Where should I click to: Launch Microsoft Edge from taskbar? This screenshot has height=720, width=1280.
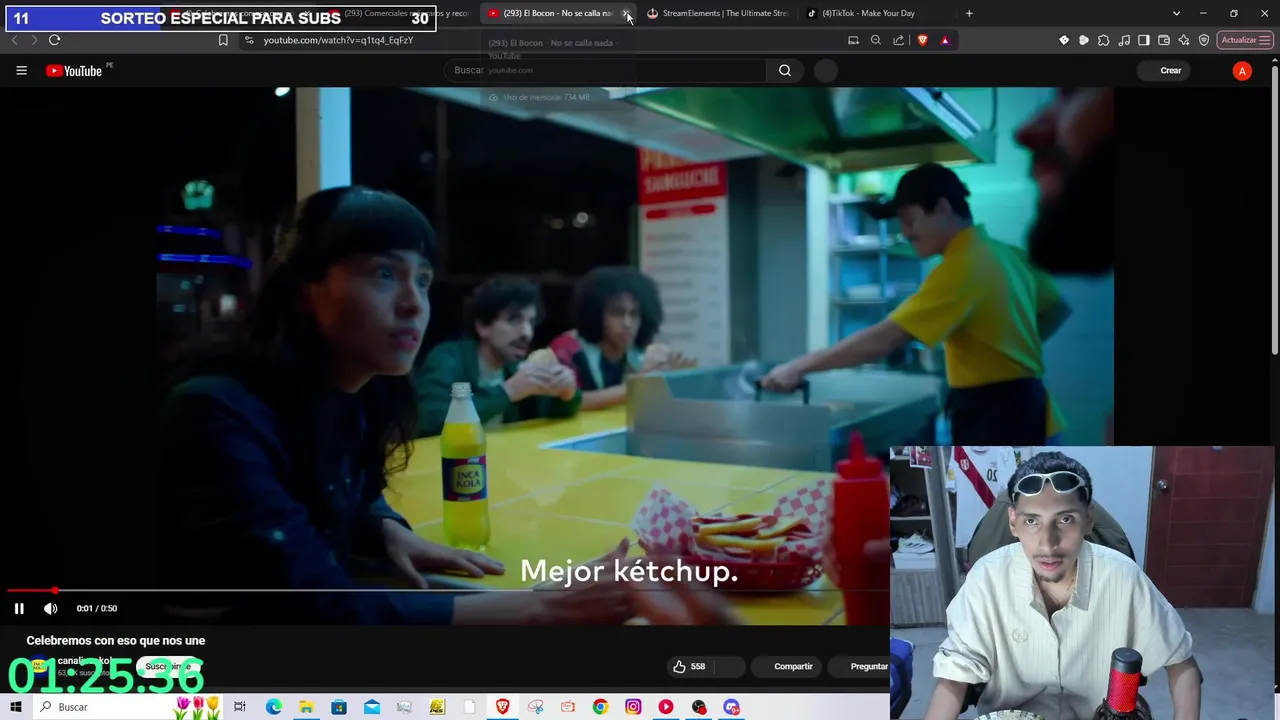[273, 707]
